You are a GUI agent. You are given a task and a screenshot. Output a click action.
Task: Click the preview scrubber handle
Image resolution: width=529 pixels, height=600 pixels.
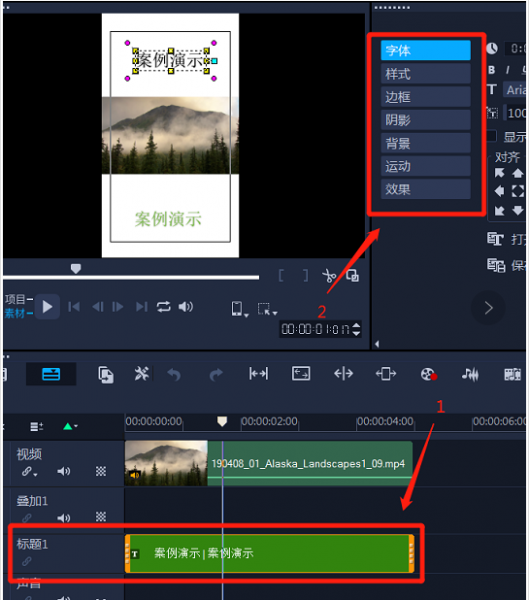click(x=76, y=269)
